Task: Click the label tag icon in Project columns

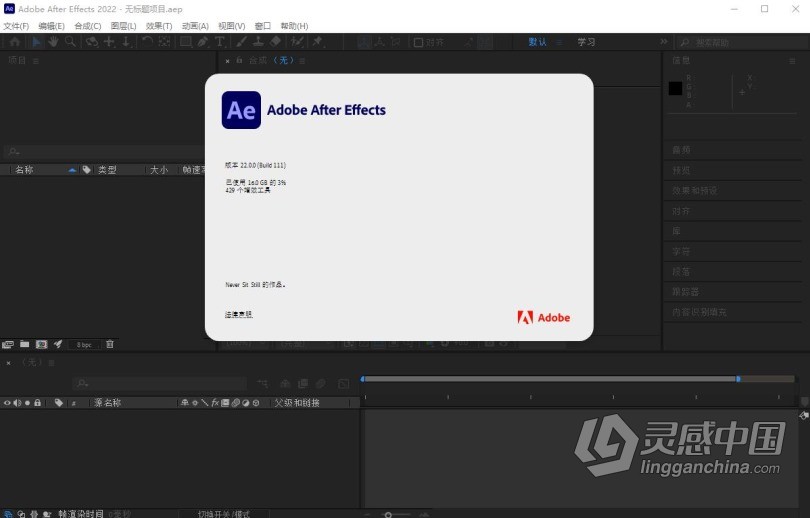Action: [x=86, y=169]
